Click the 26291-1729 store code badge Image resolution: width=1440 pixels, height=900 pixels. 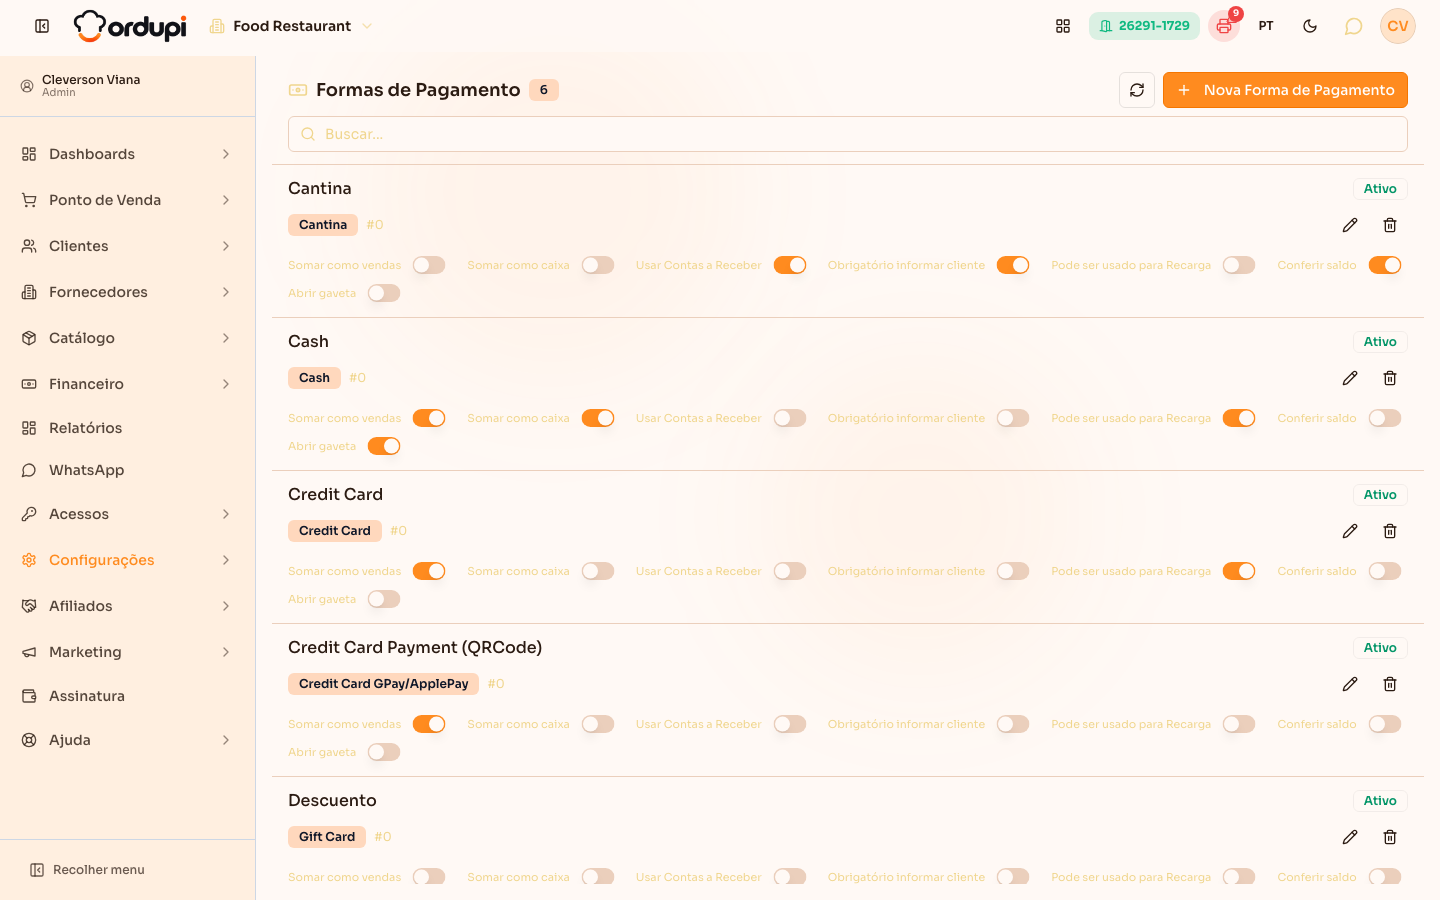(x=1144, y=26)
